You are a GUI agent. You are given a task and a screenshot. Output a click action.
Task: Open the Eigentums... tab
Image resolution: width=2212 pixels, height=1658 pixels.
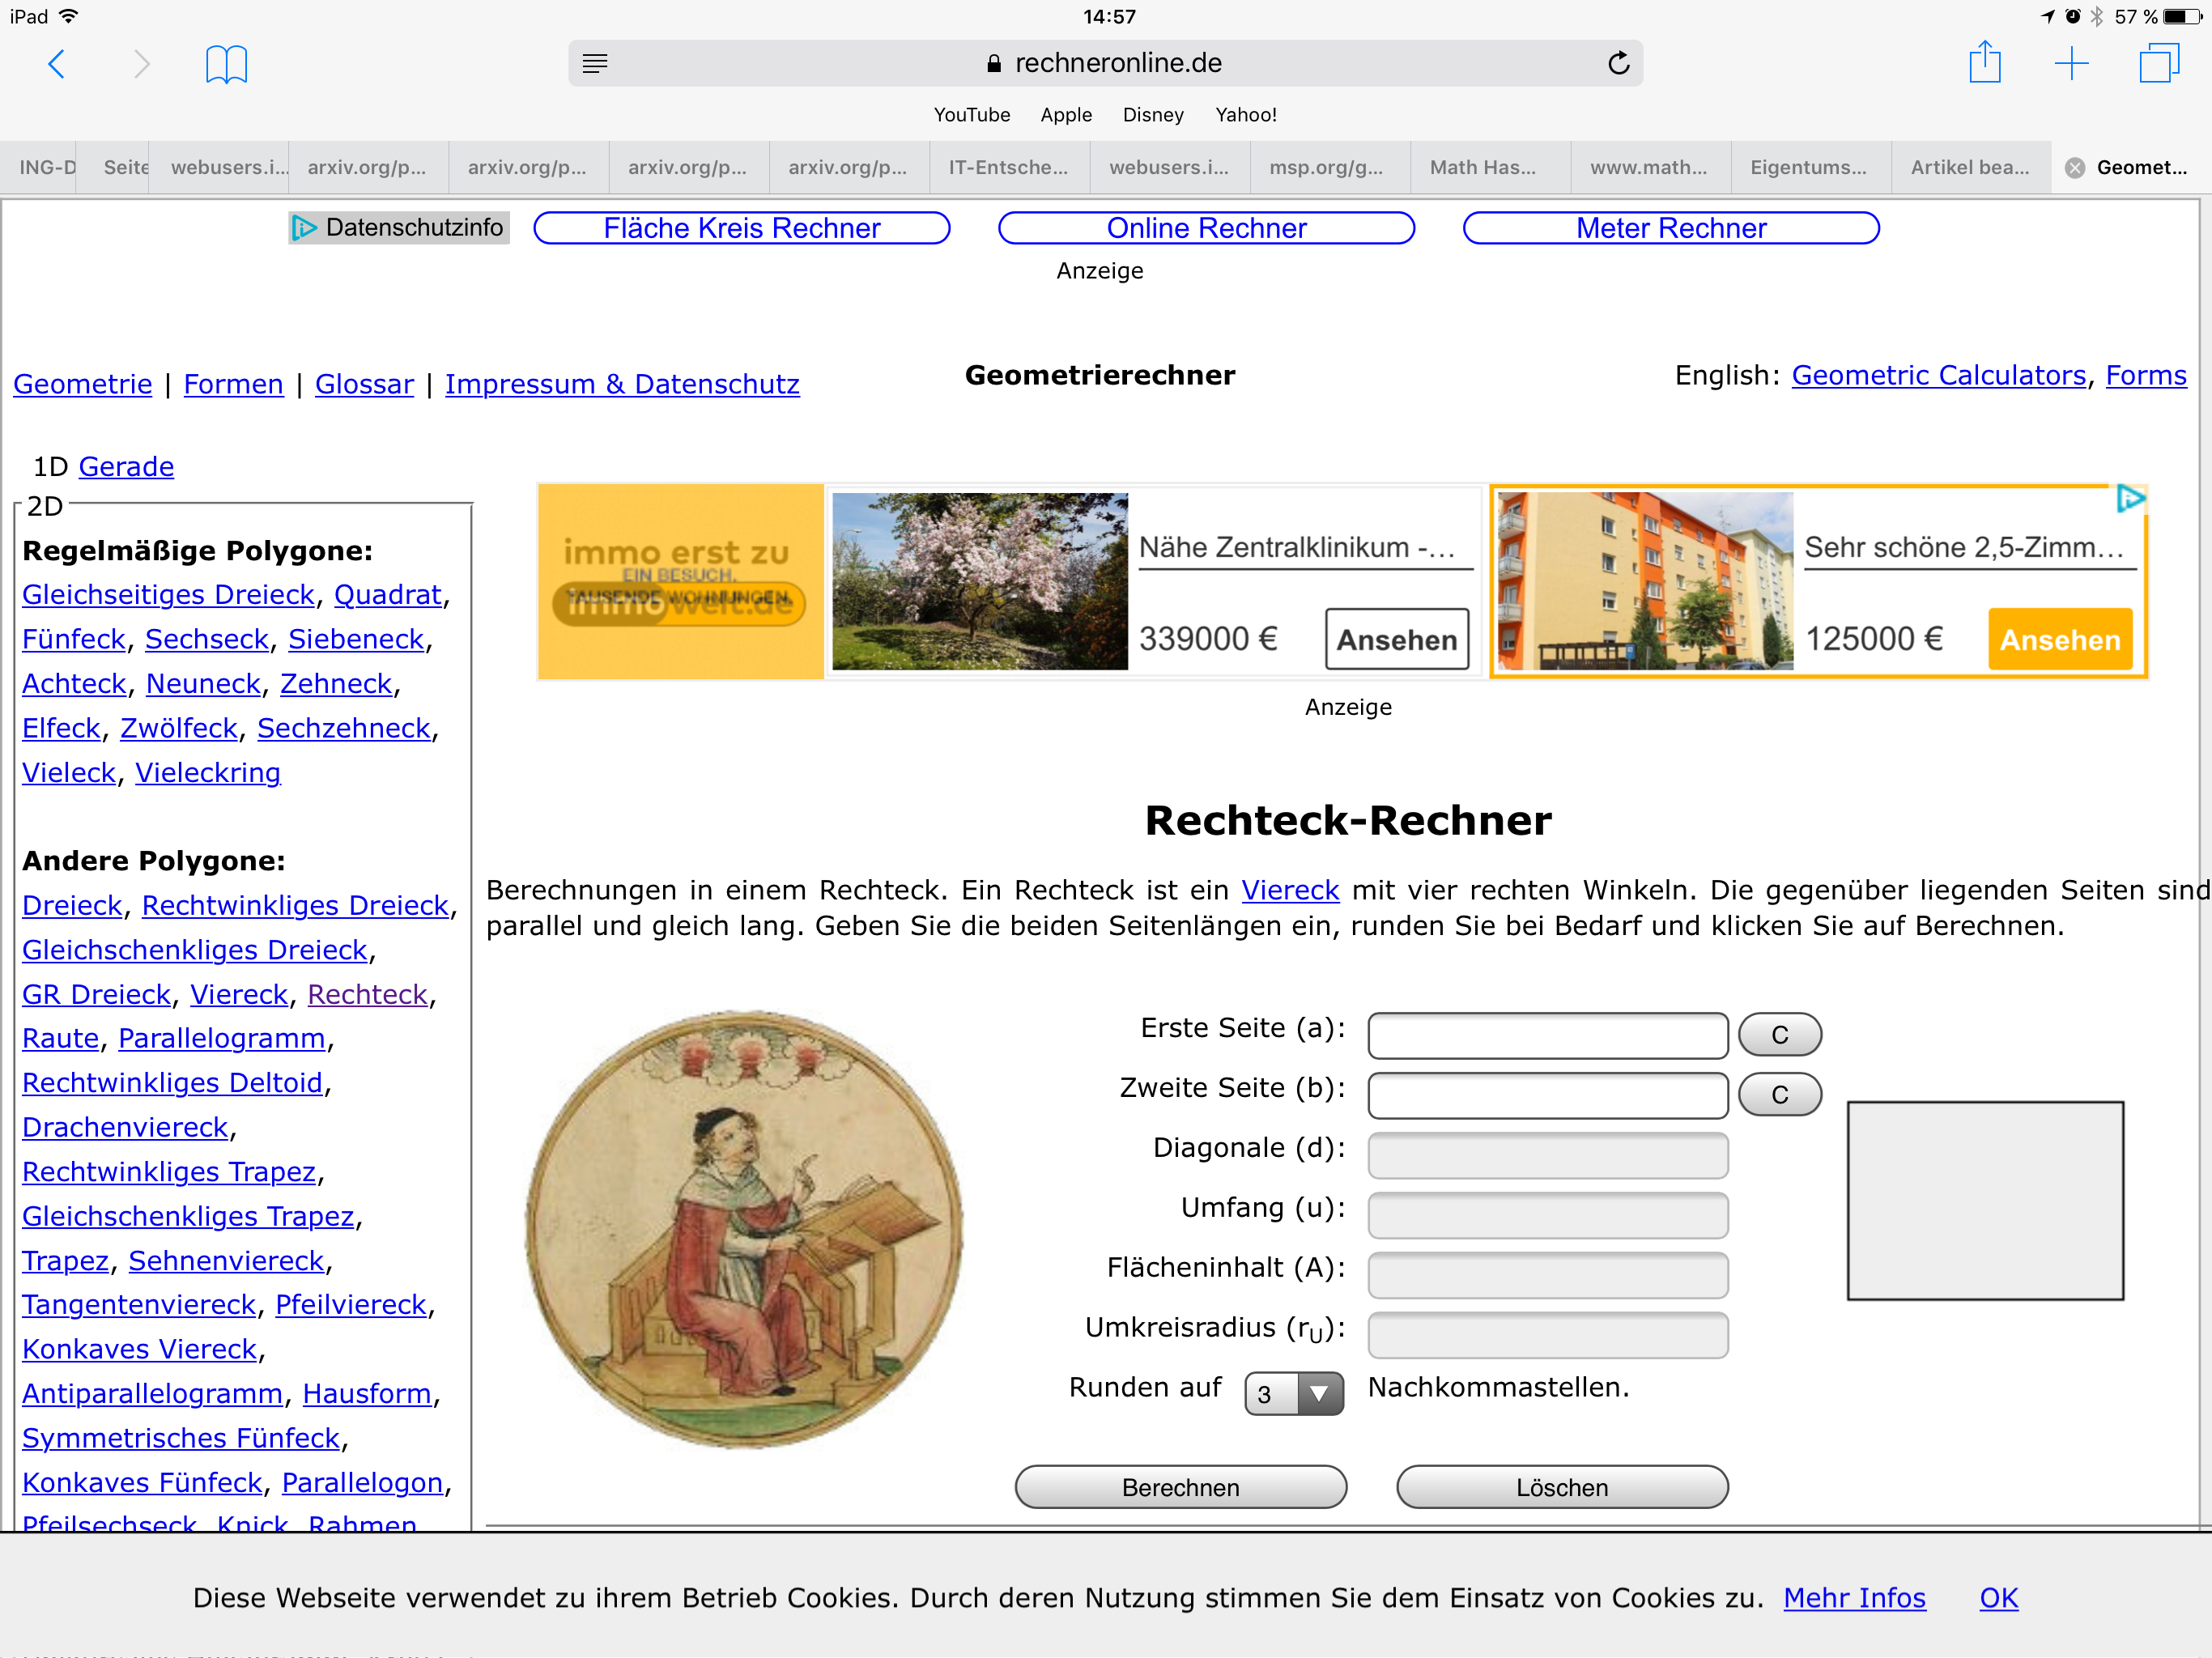click(x=1807, y=167)
